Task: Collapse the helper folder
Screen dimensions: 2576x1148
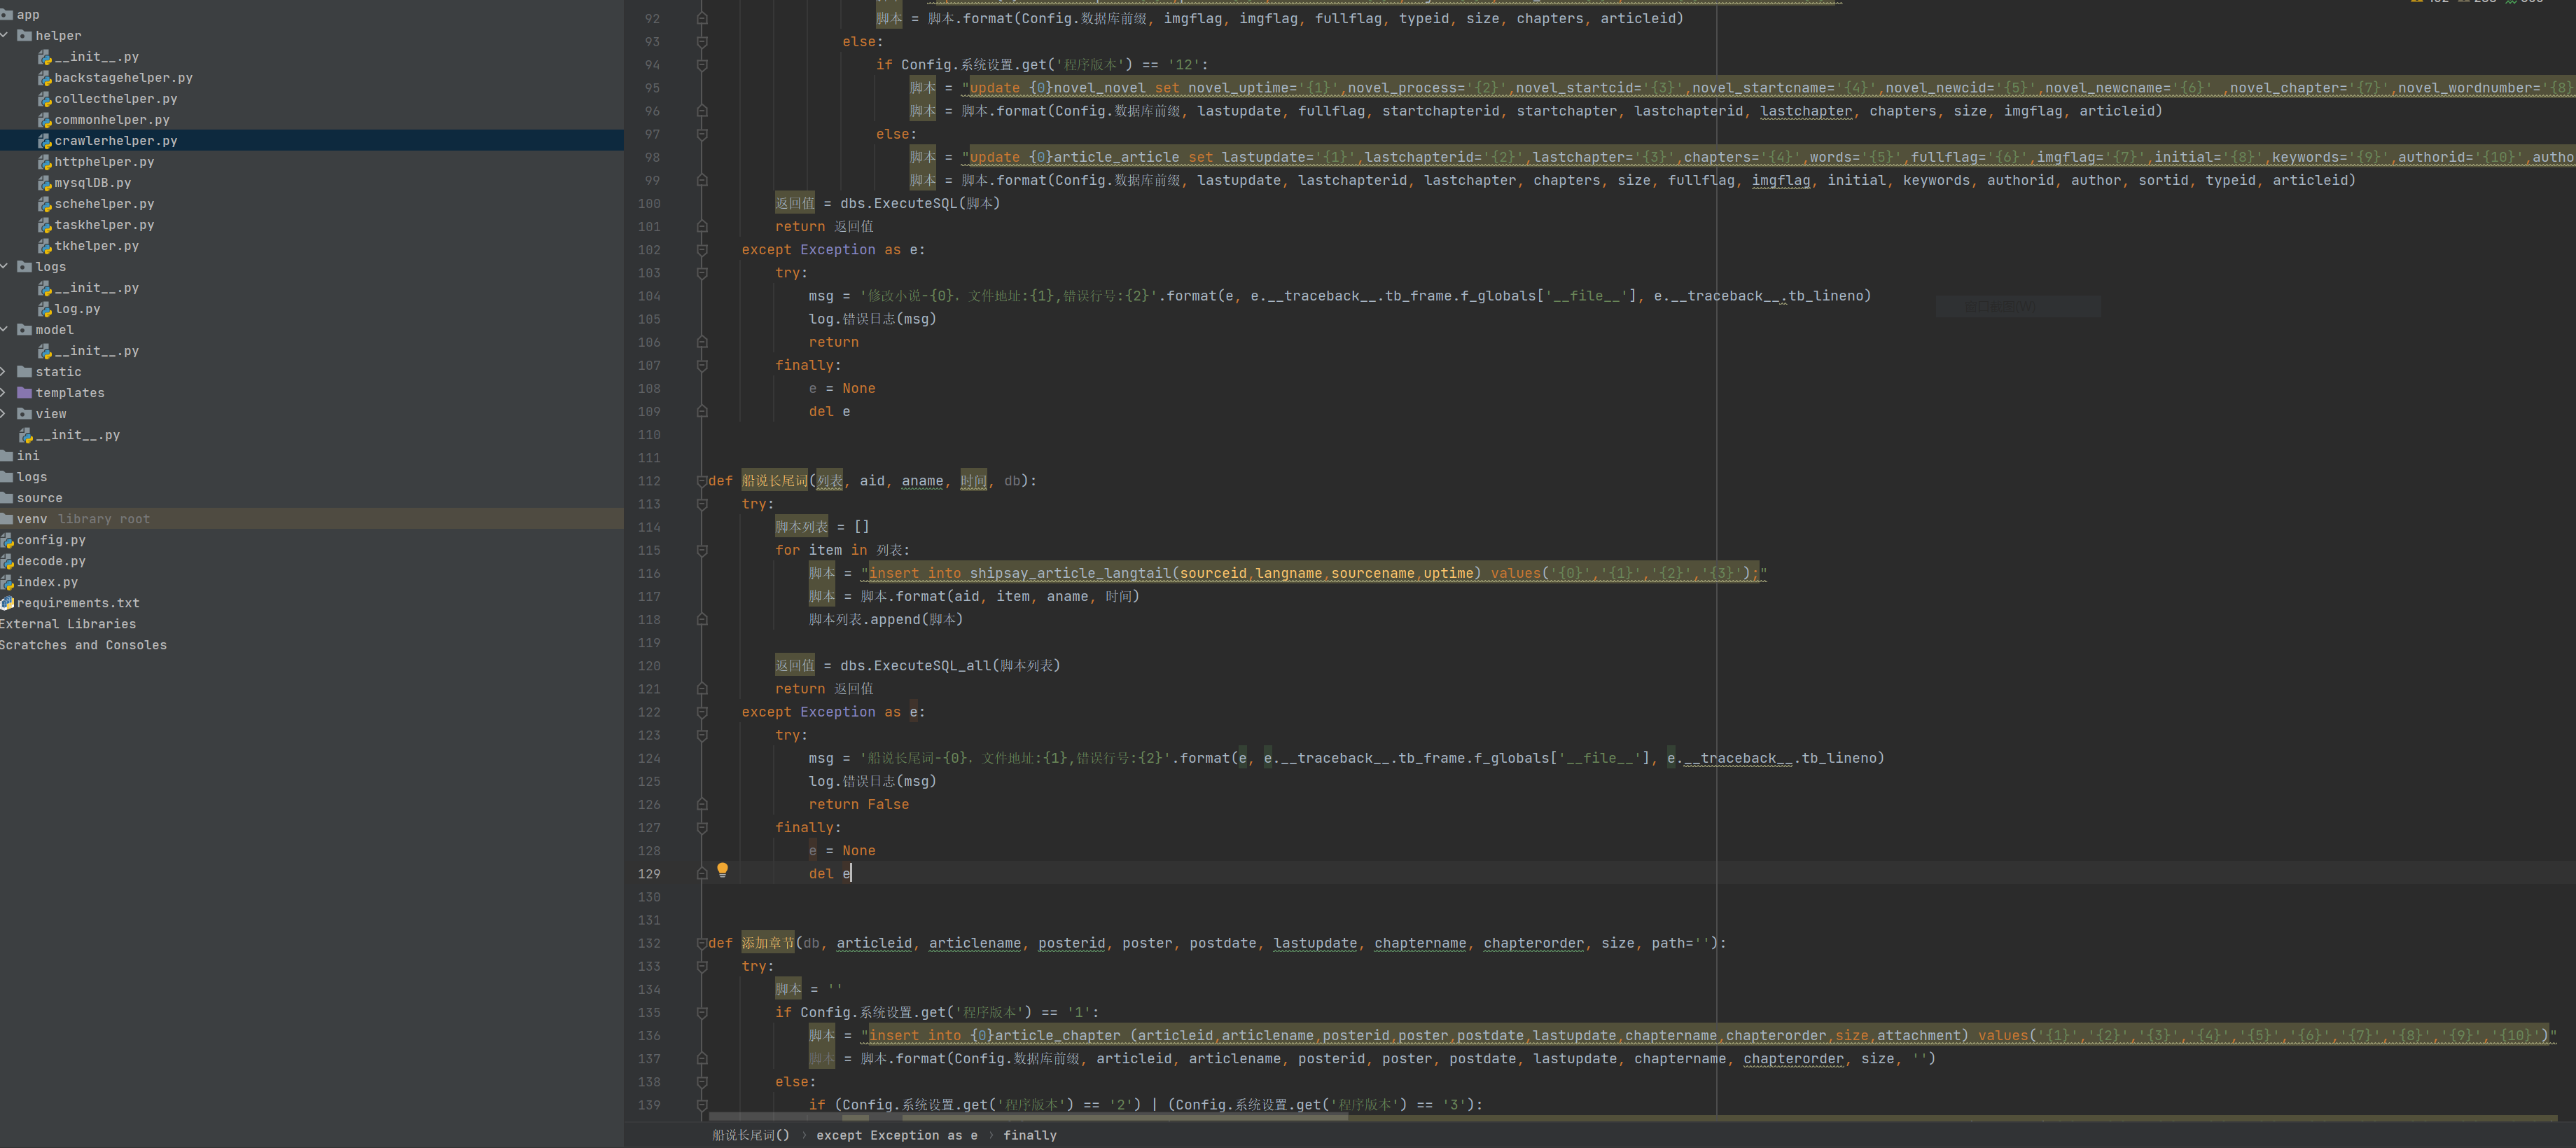Action: (5, 35)
